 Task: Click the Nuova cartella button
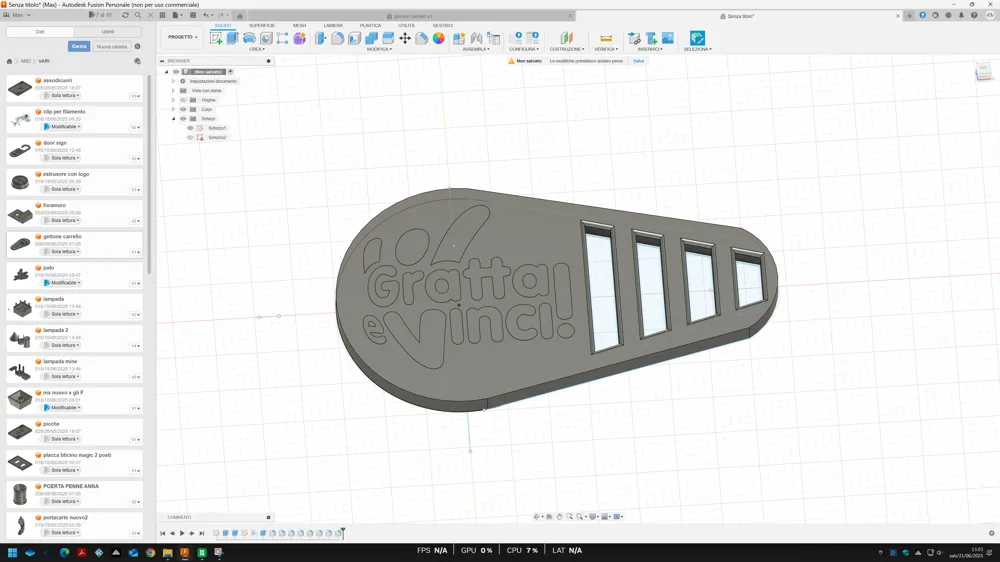[112, 47]
